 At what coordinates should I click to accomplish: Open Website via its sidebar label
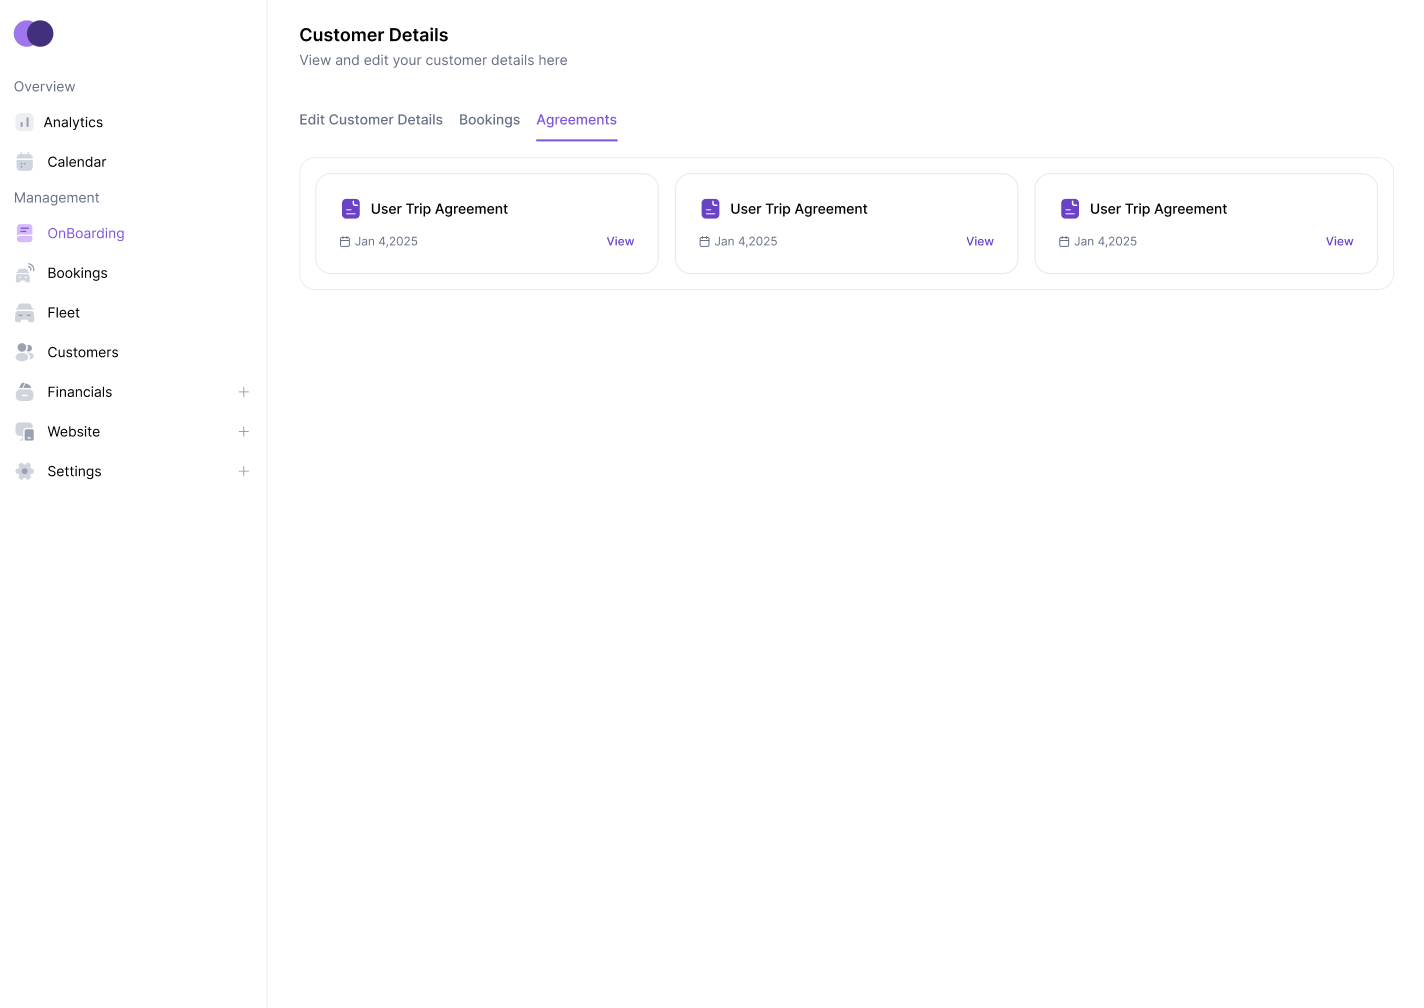click(x=74, y=432)
